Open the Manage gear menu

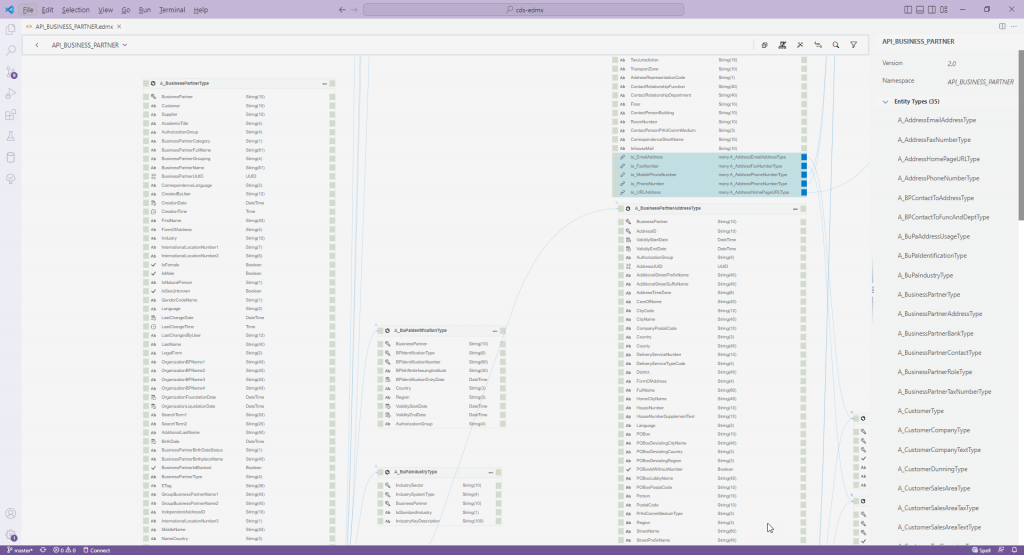(x=10, y=535)
